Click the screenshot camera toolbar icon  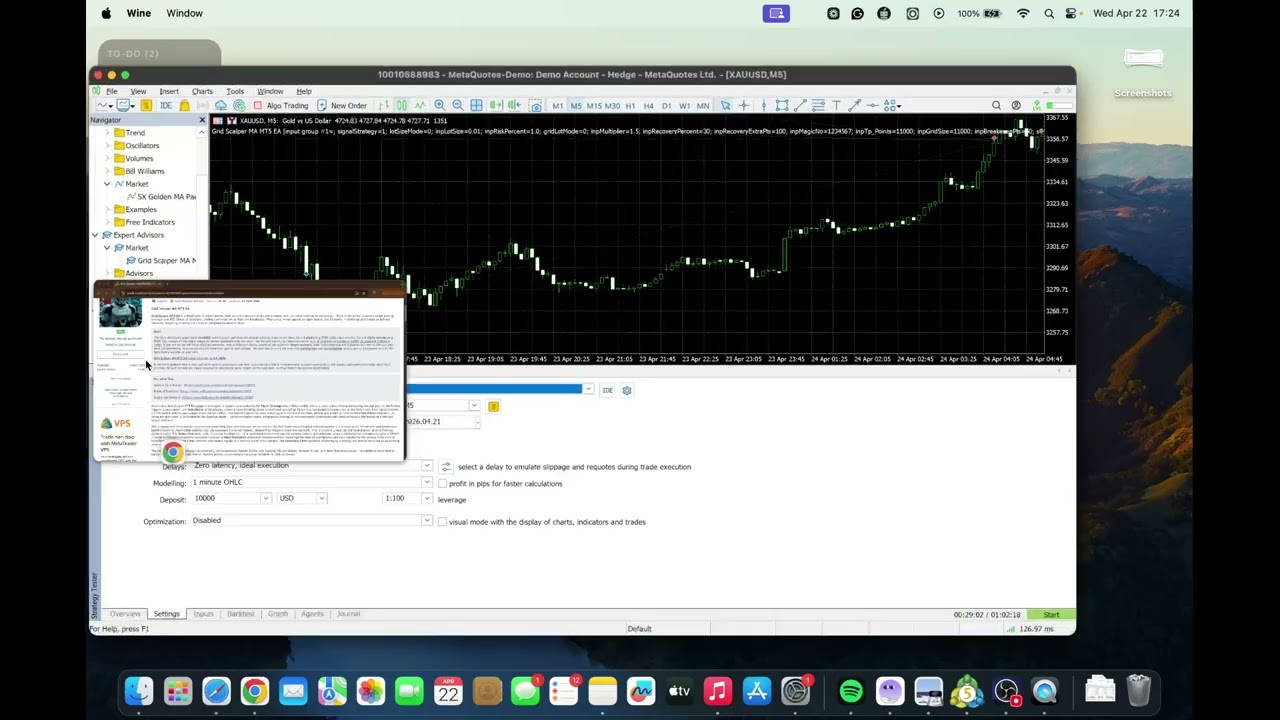(535, 105)
